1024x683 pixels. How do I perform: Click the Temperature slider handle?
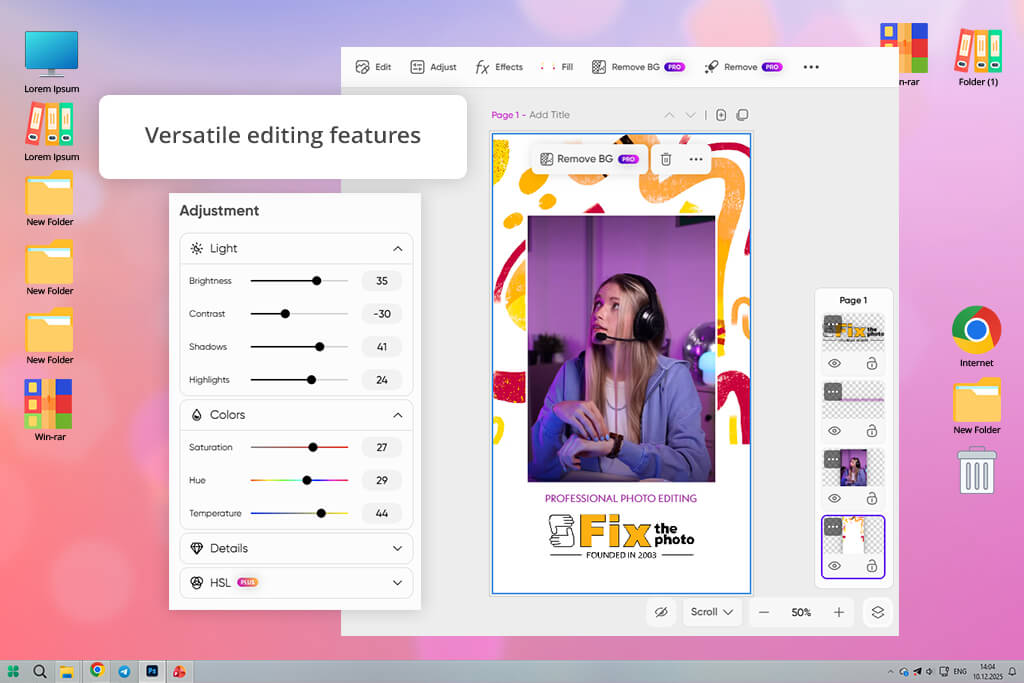click(321, 513)
